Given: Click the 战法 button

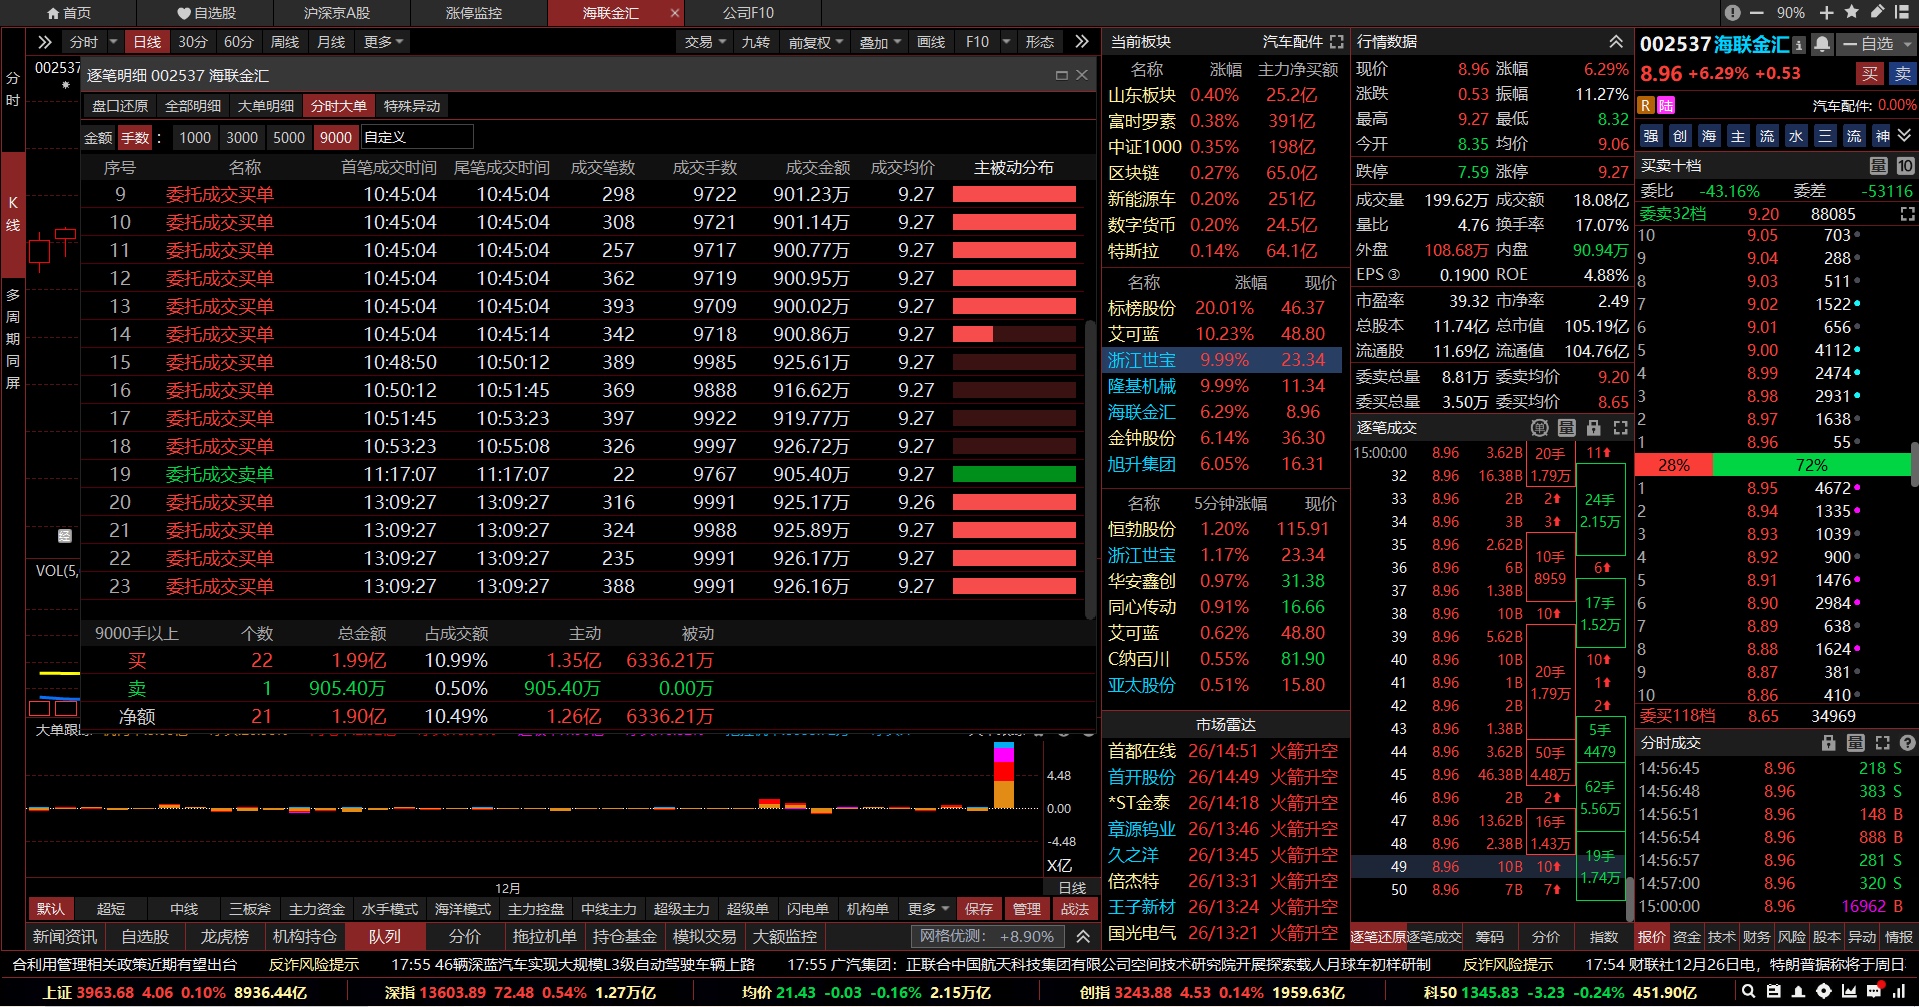Looking at the screenshot, I should (1075, 909).
